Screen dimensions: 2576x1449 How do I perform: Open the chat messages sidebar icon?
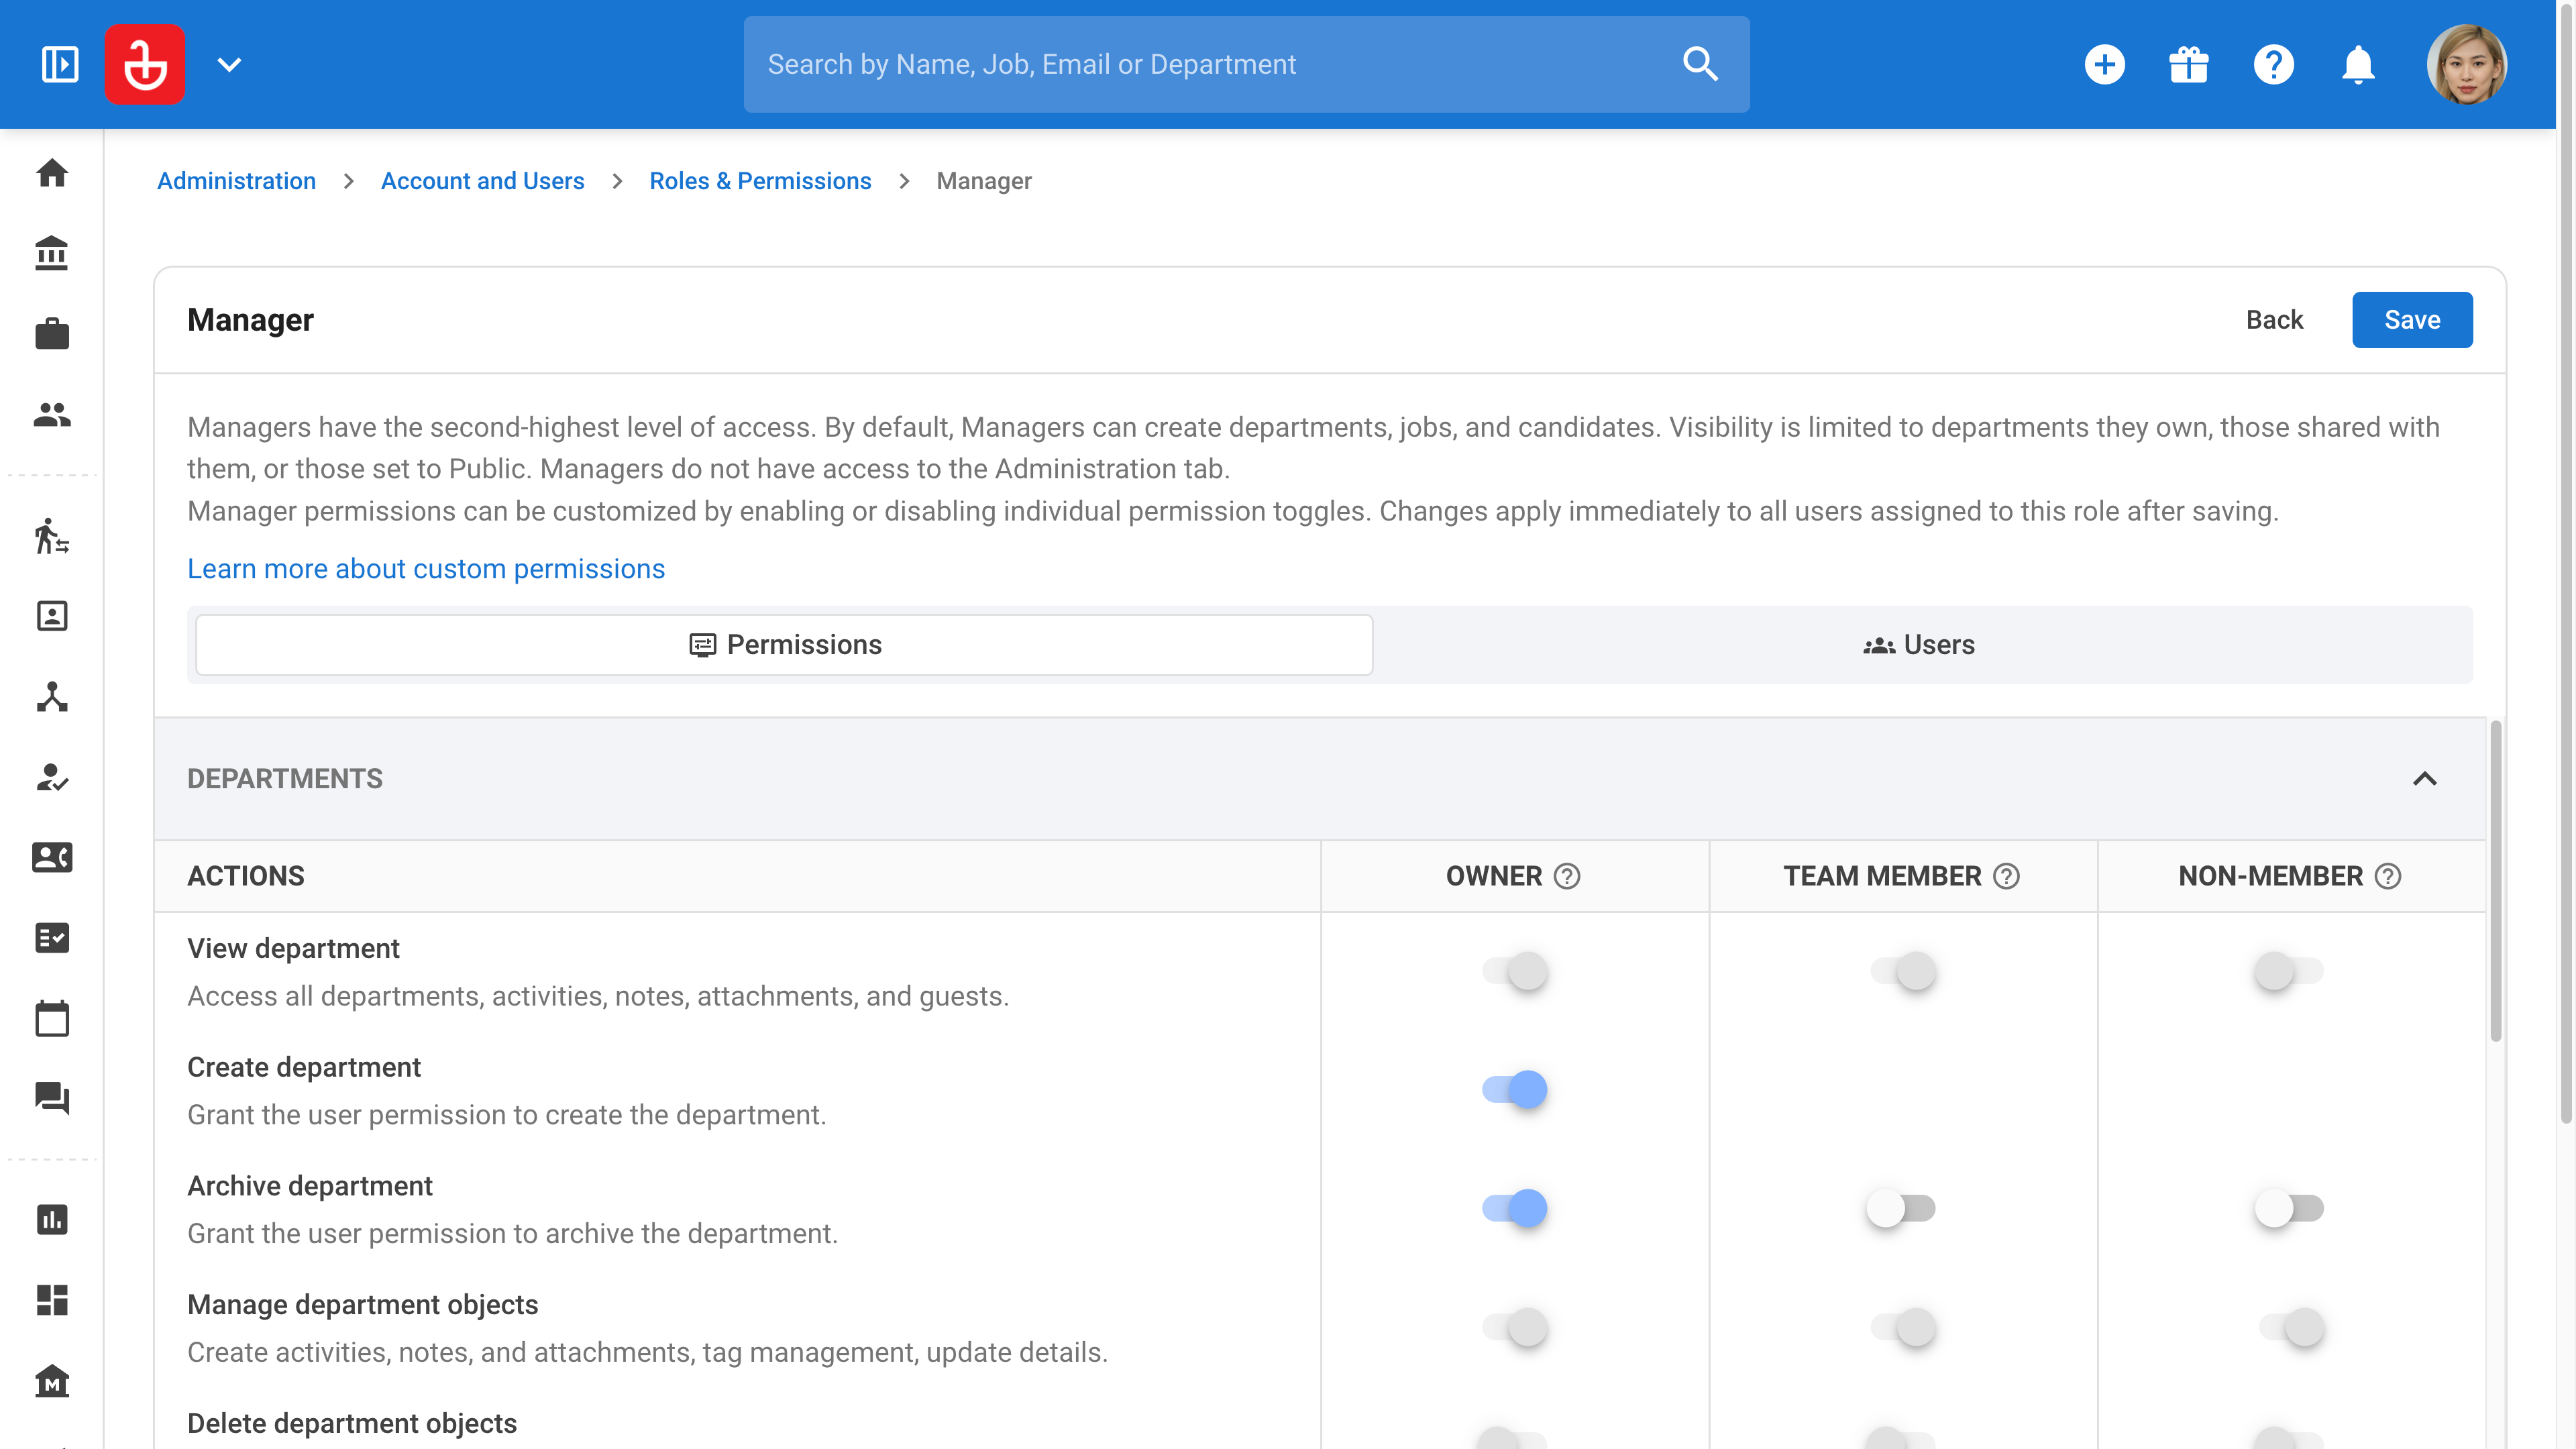click(52, 1098)
